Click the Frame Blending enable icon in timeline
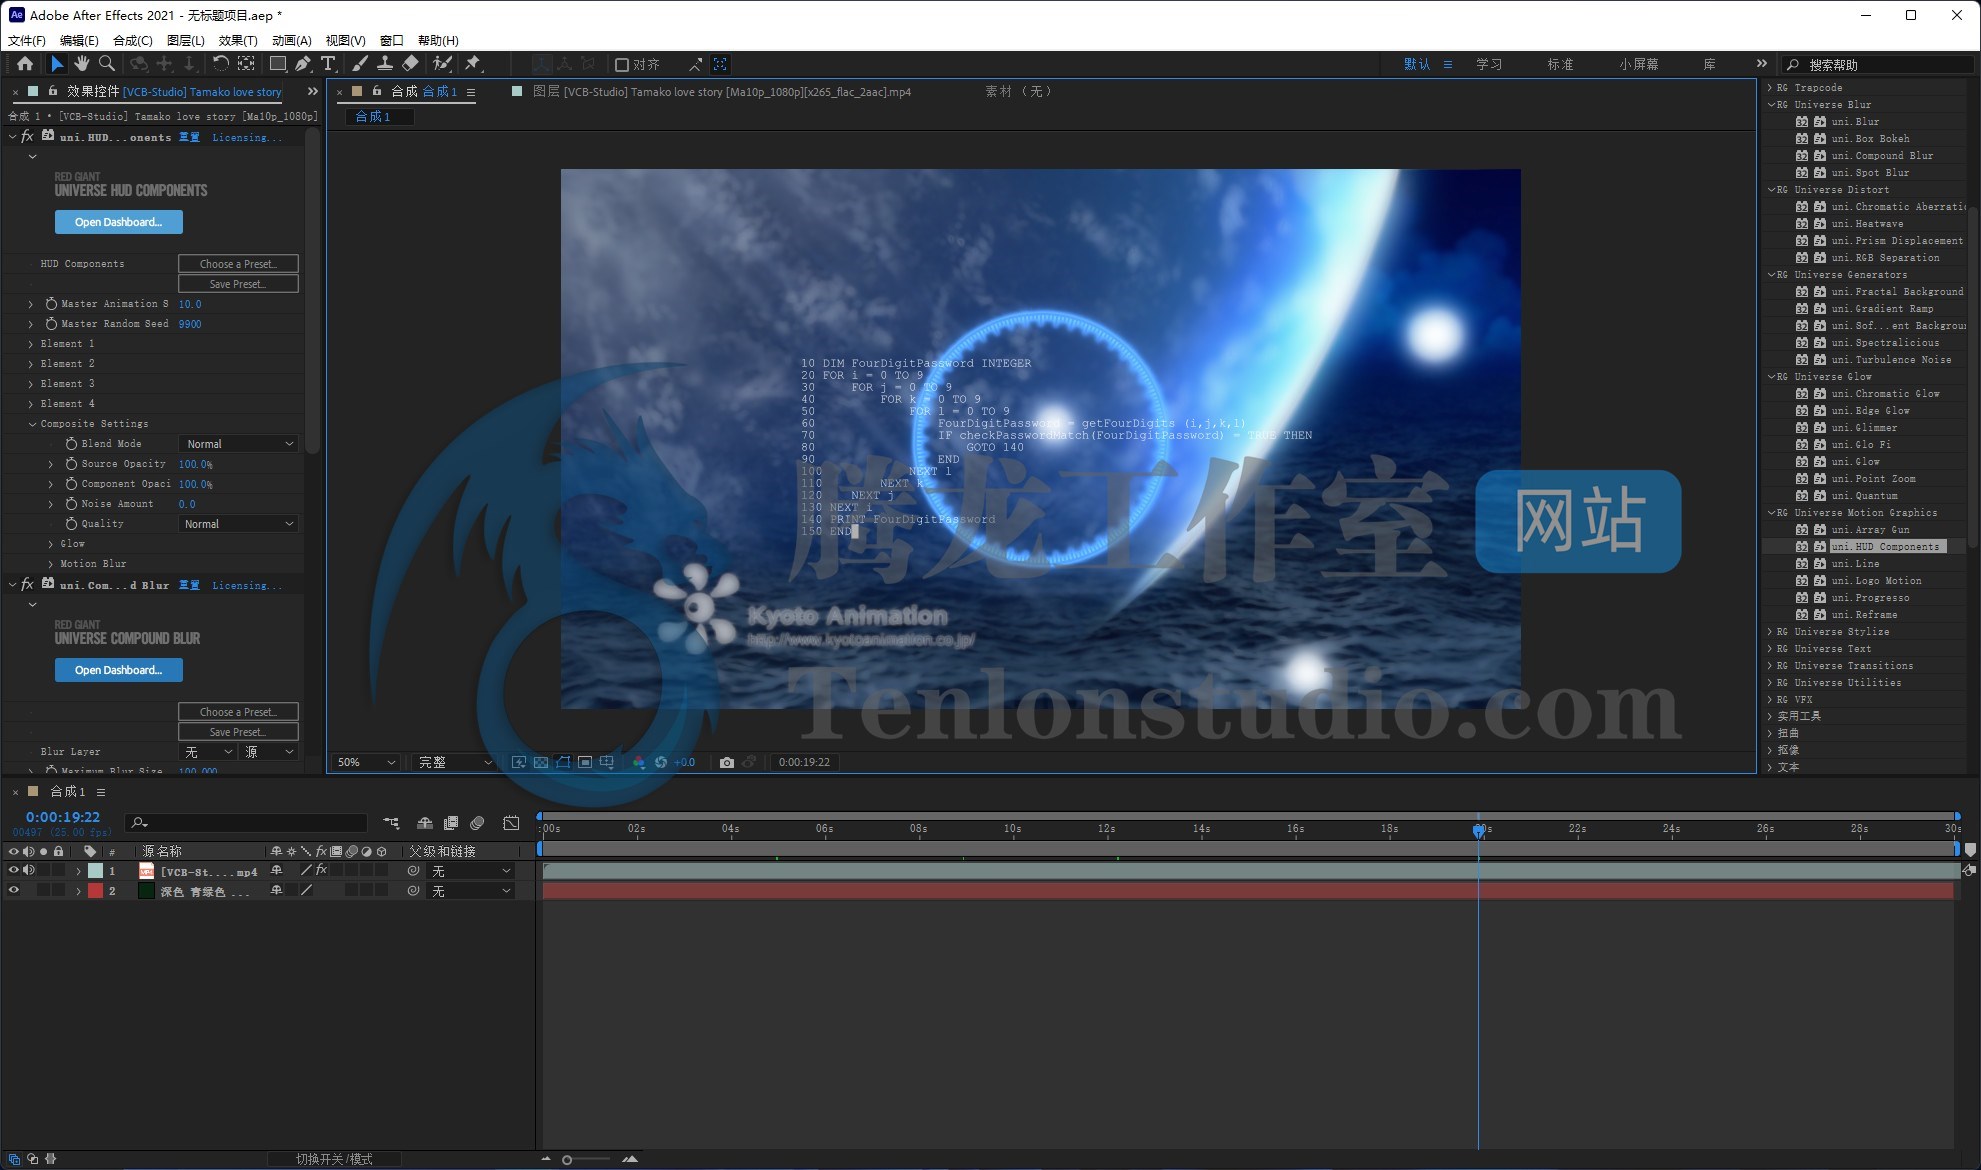The width and height of the screenshot is (1981, 1170). coord(451,823)
